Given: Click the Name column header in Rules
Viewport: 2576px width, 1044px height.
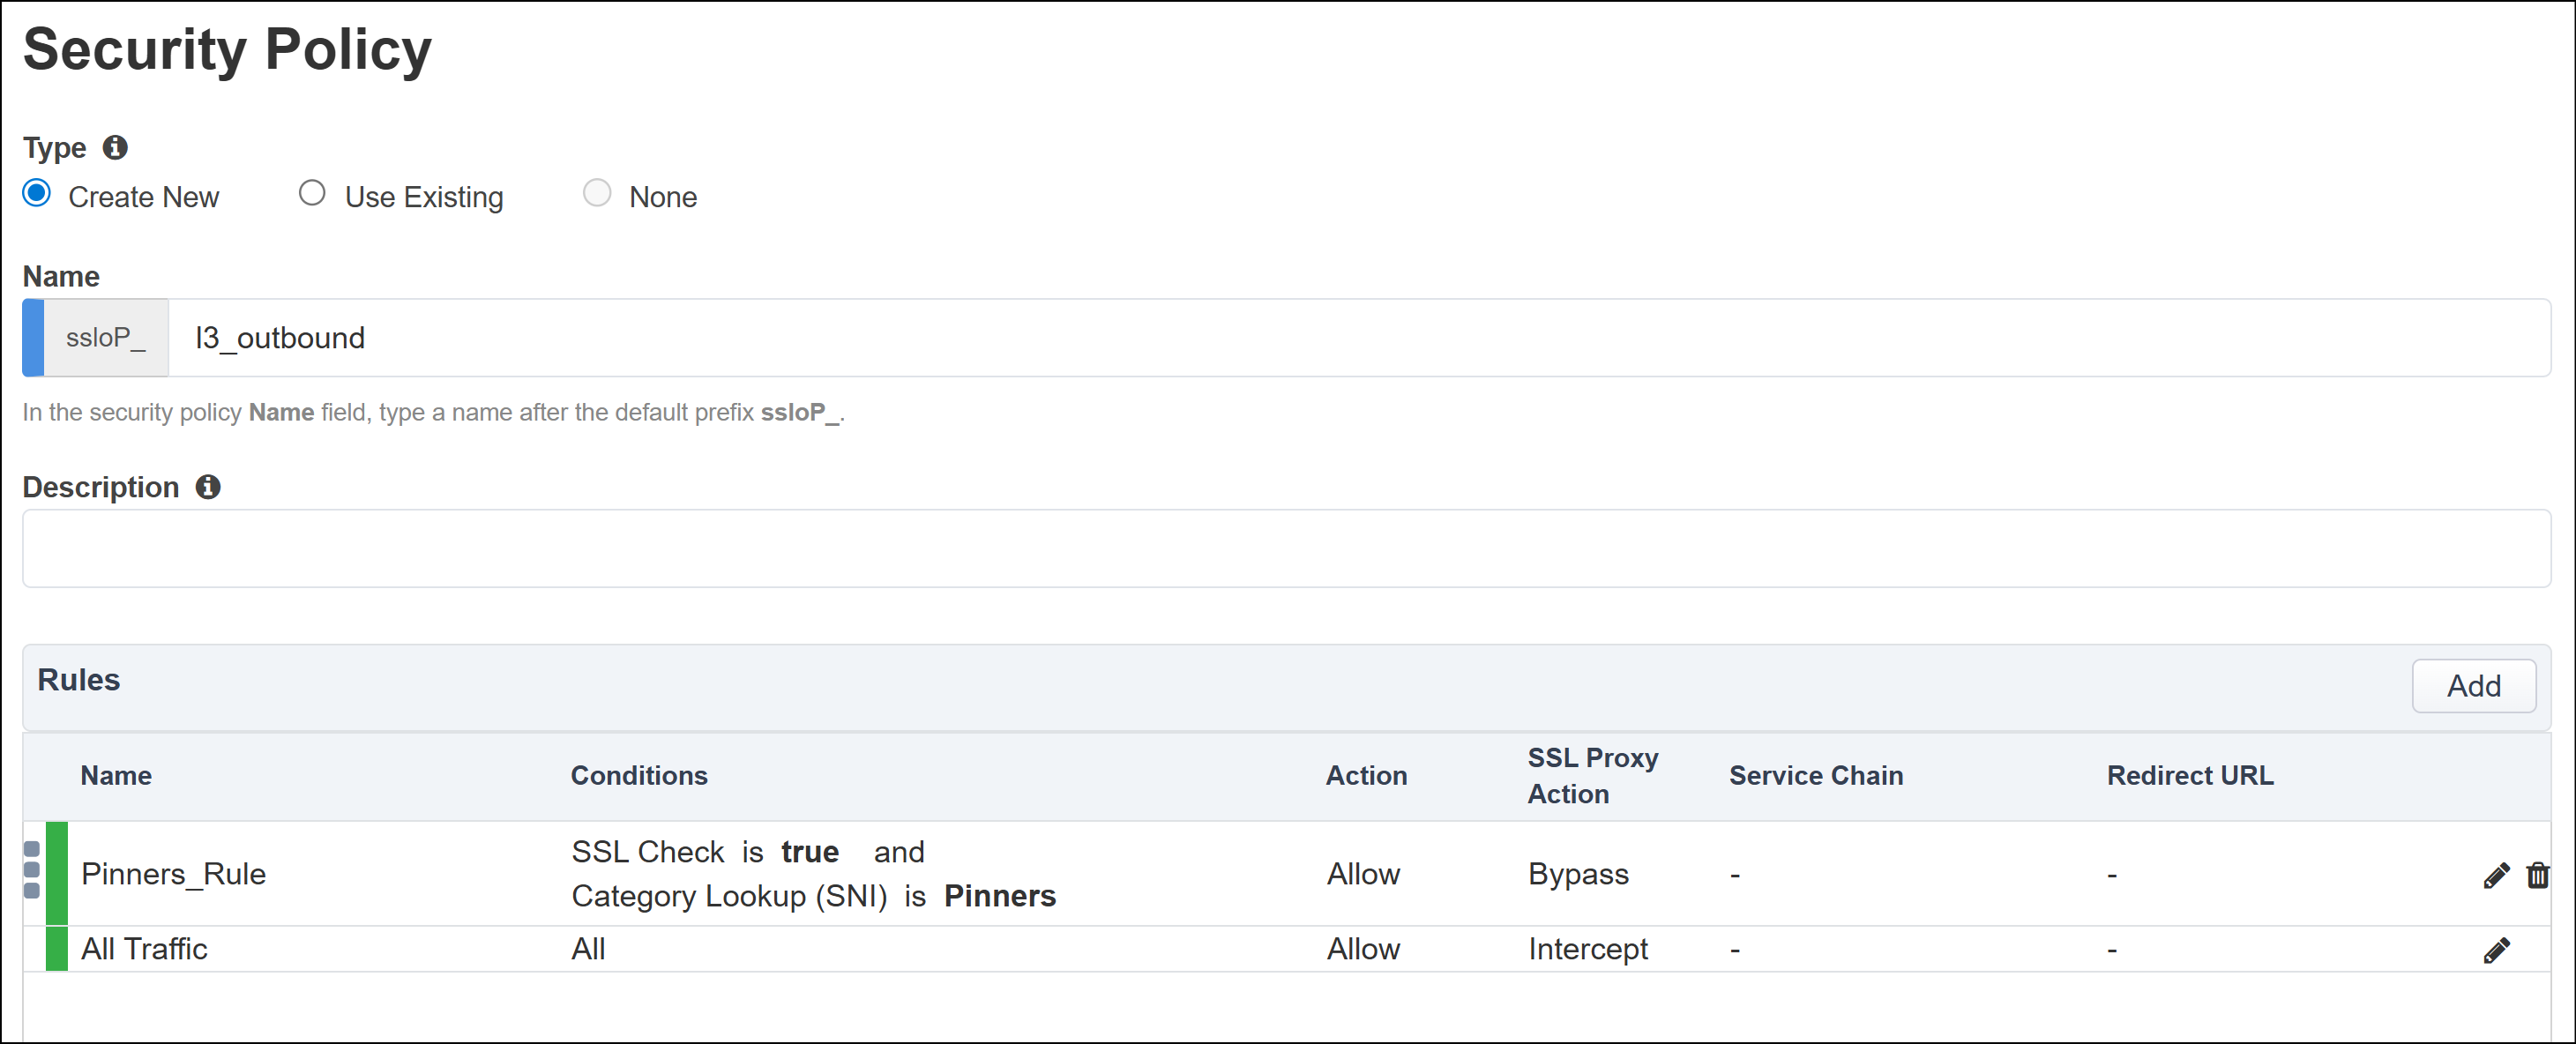Looking at the screenshot, I should pos(116,775).
